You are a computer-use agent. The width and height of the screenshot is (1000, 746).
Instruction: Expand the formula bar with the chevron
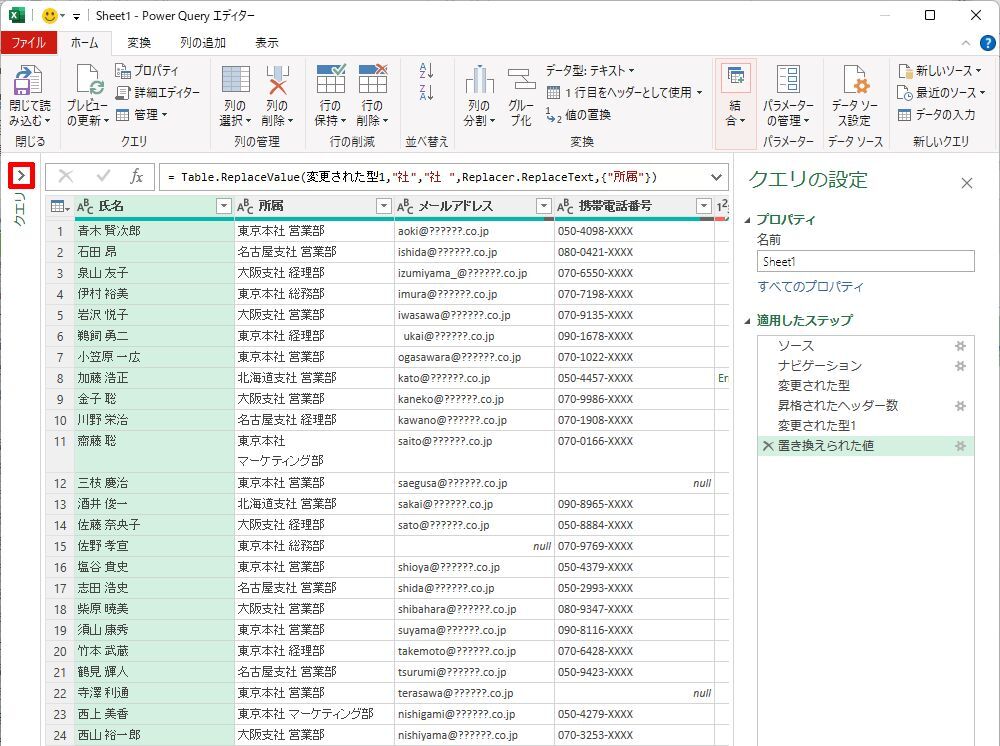[x=716, y=177]
